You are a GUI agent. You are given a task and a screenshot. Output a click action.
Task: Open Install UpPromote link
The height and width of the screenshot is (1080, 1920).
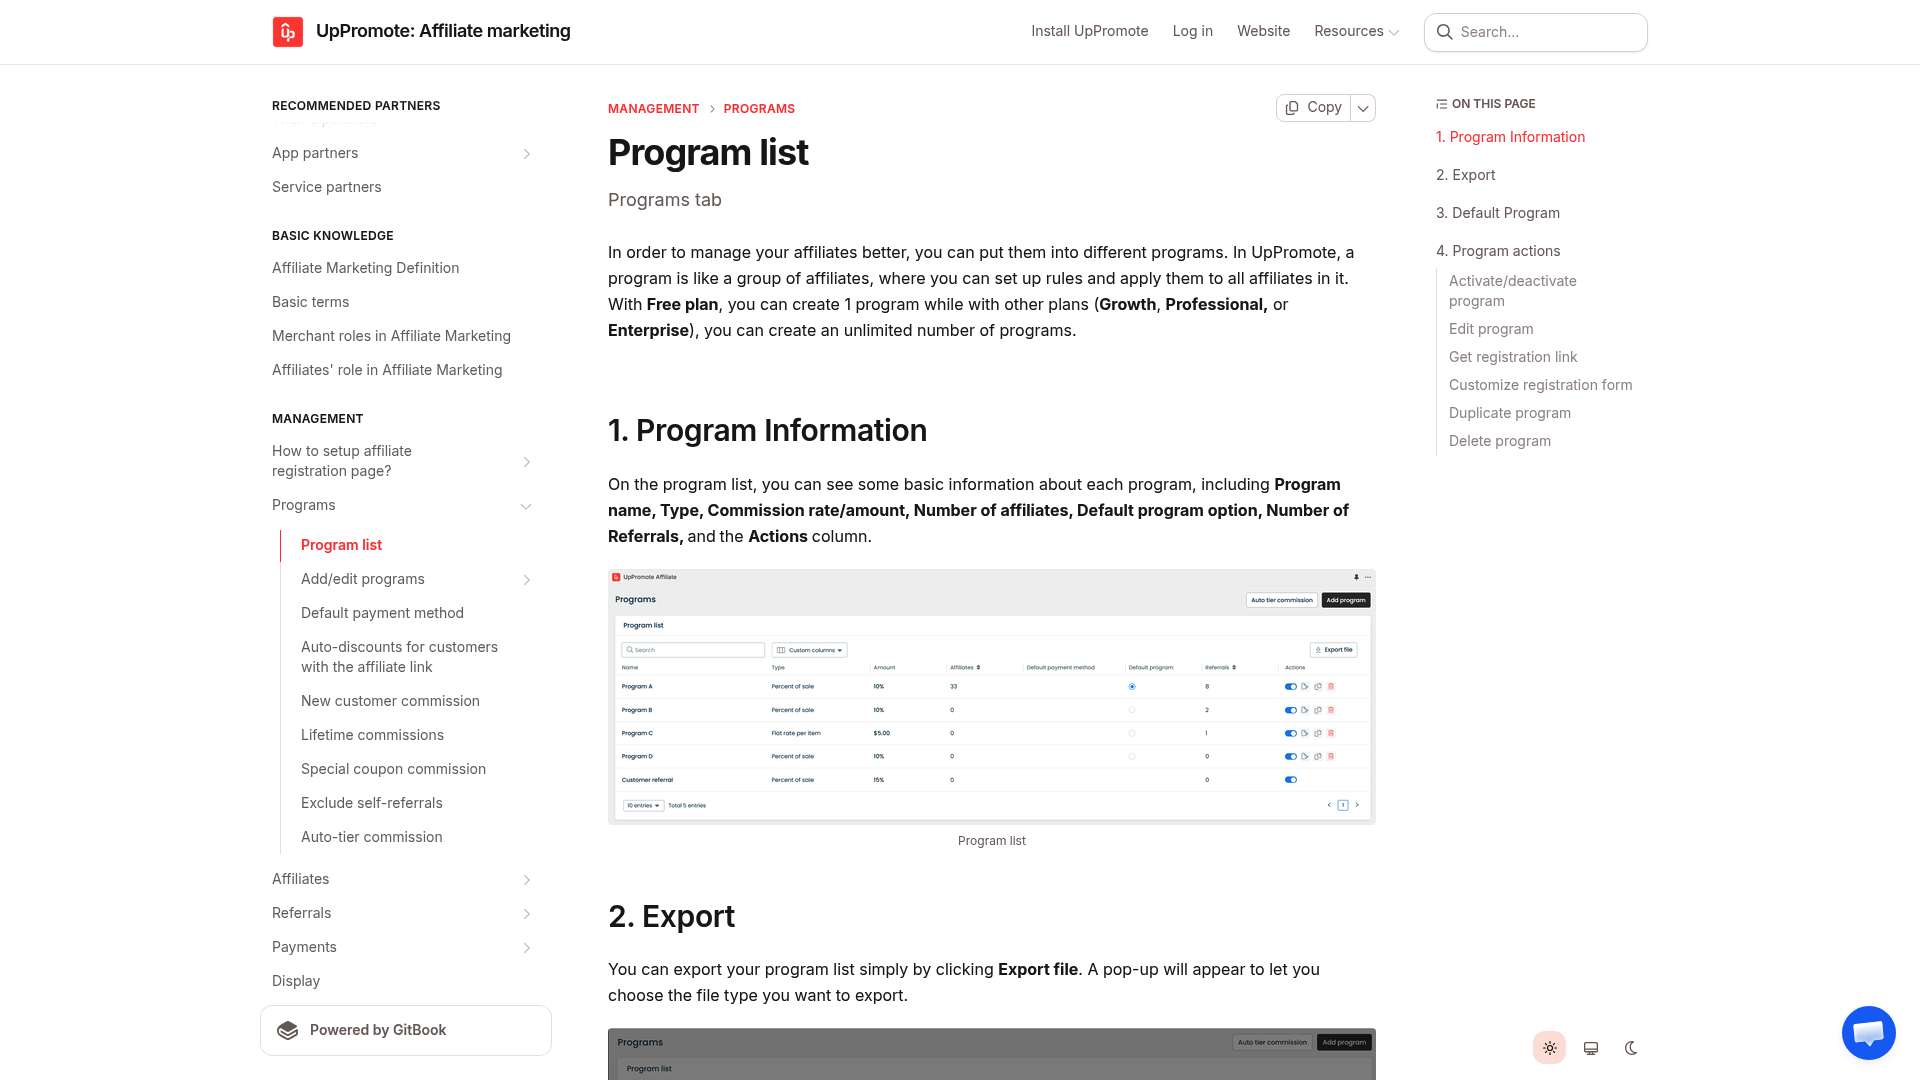pos(1089,31)
